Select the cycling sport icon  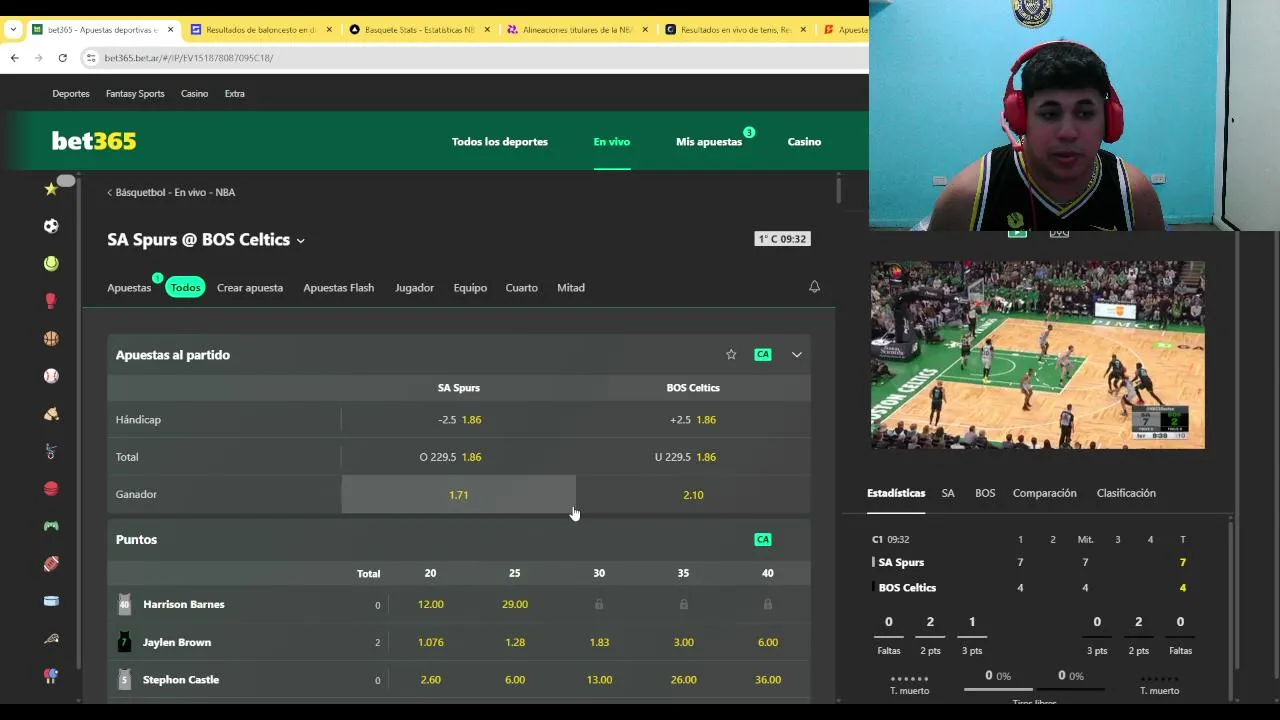coord(51,451)
